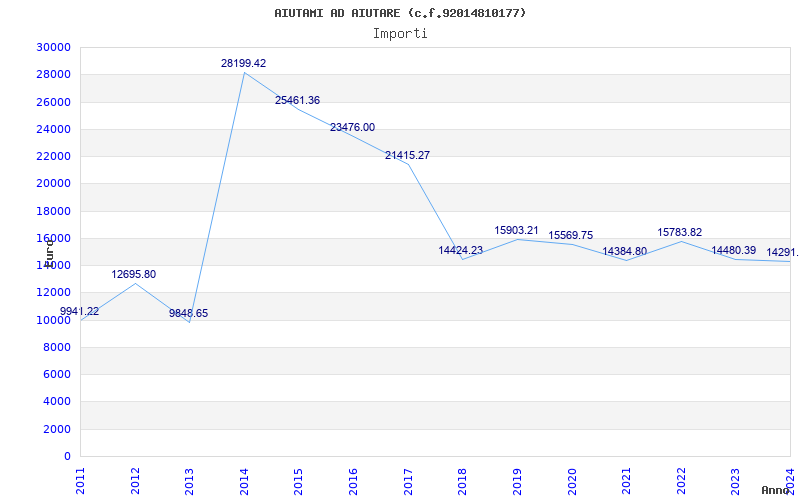Click the x-axis year 2013
Viewport: 800px width, 500px height.
pyautogui.click(x=189, y=481)
